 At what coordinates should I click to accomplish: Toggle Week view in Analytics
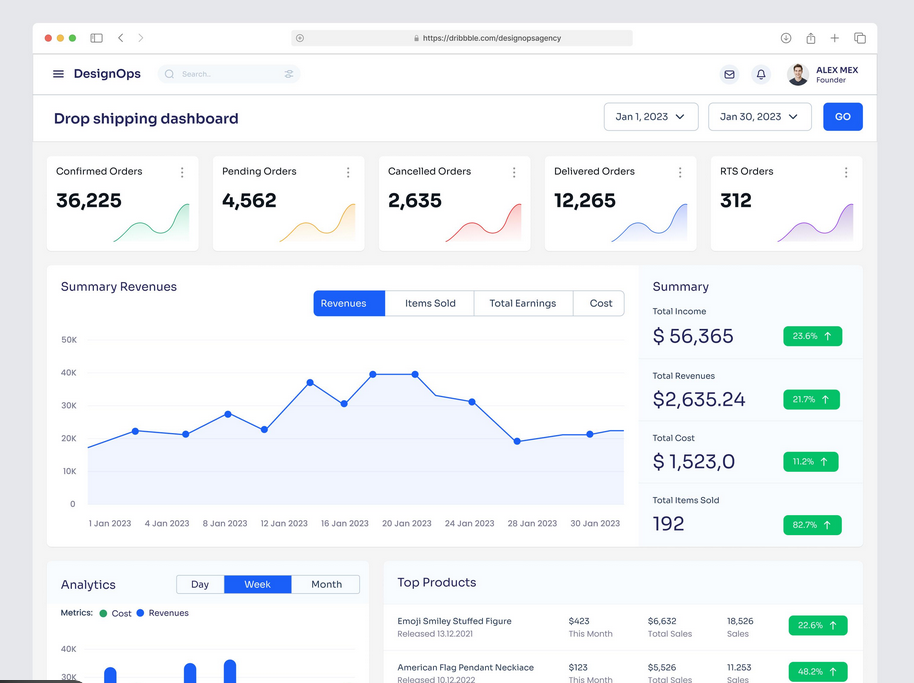(258, 585)
